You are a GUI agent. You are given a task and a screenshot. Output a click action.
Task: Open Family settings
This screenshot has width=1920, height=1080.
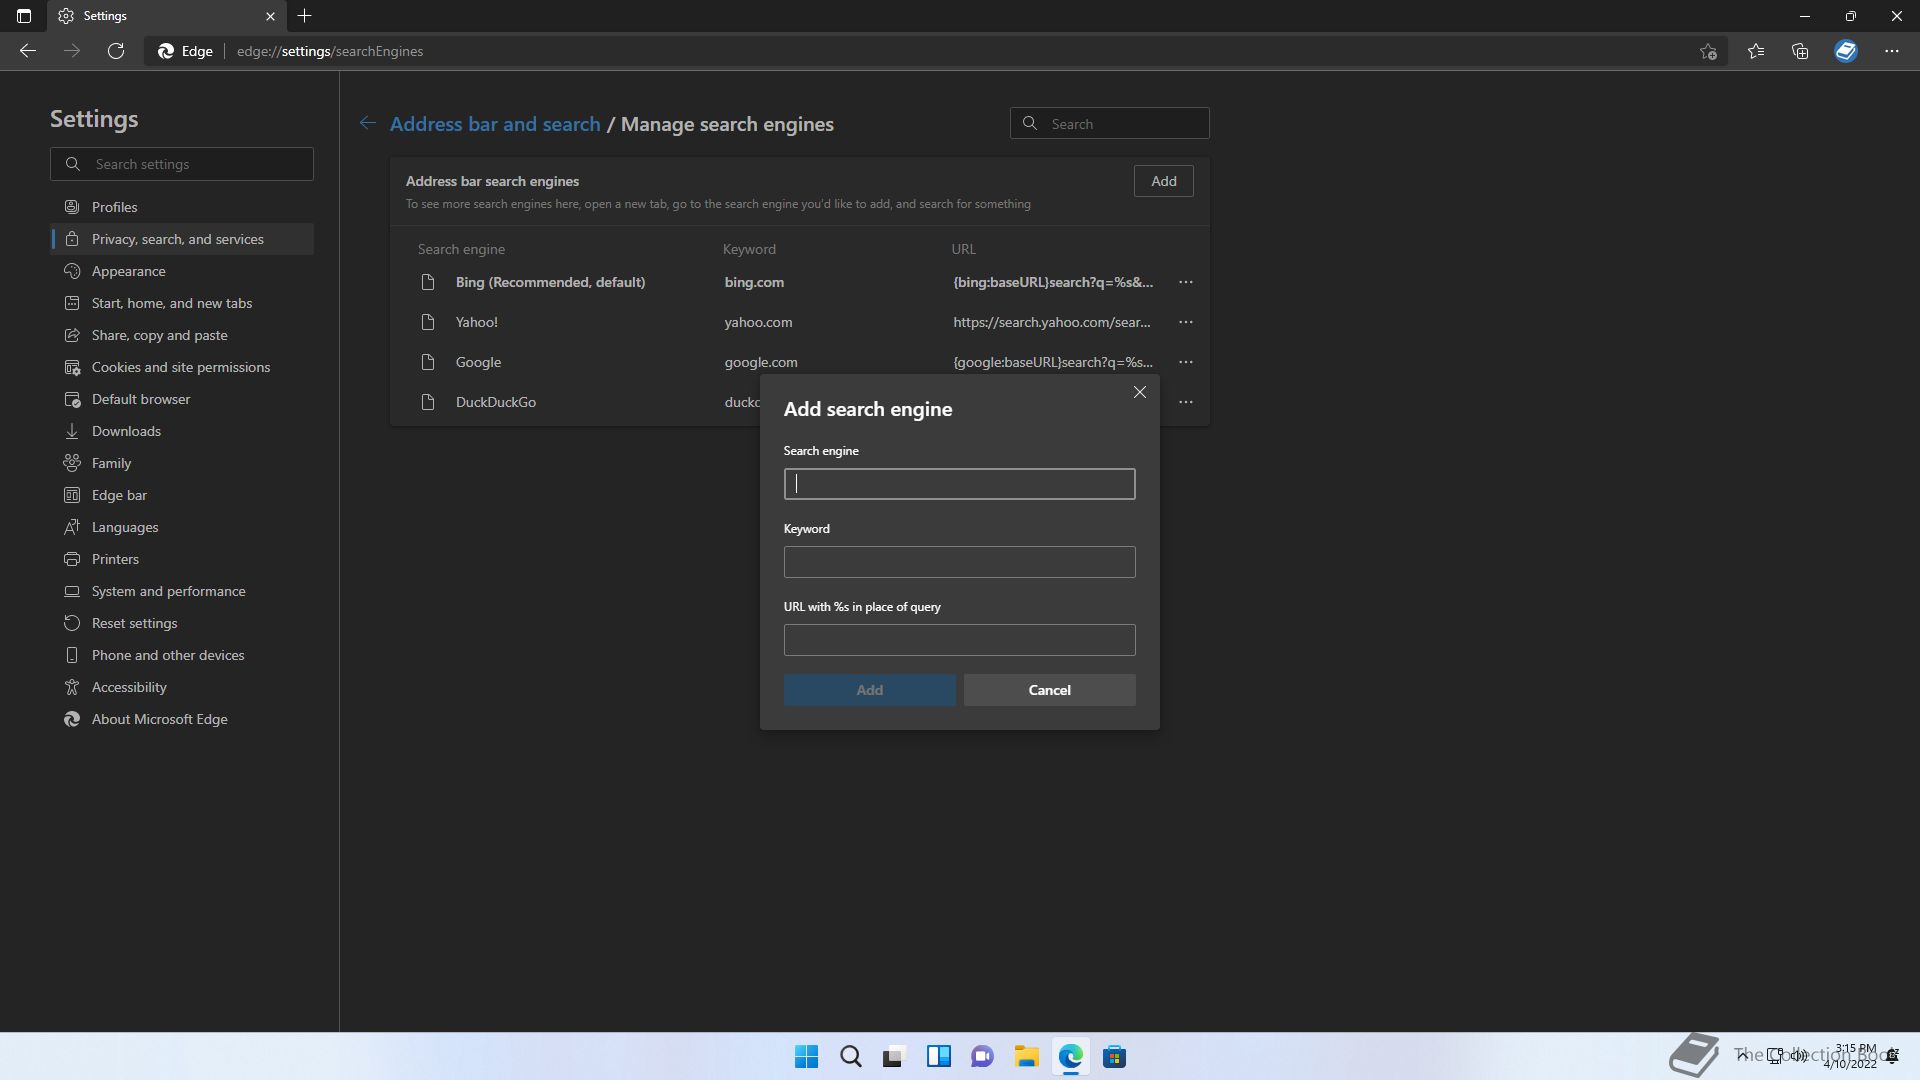182,463
